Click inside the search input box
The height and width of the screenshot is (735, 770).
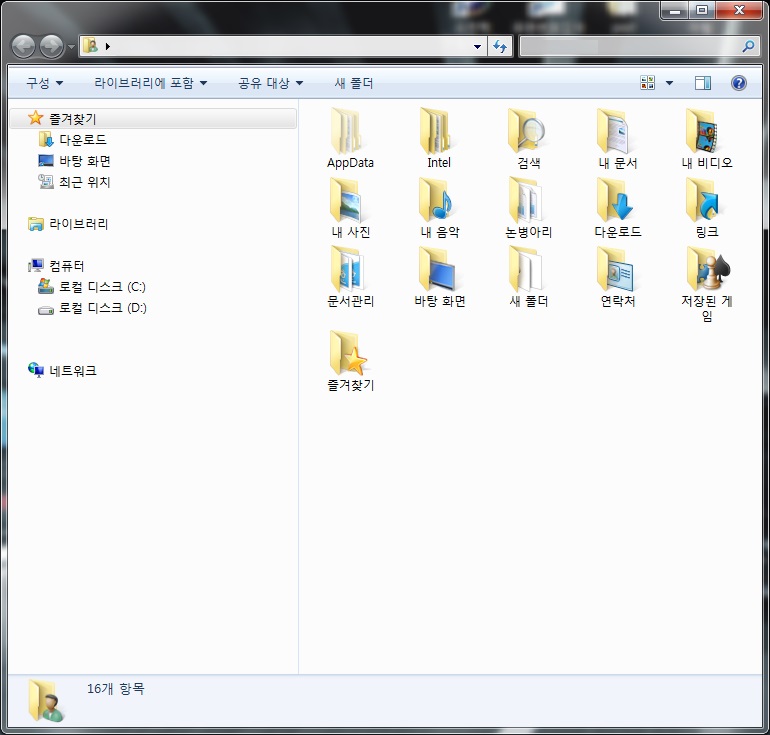click(x=630, y=47)
